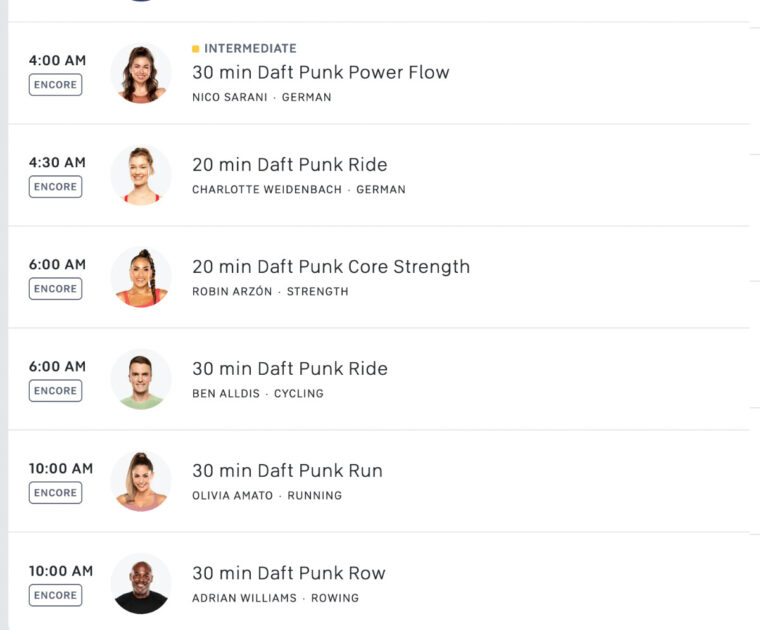
Task: Open 20 min Daft Punk Ride class
Action: pyautogui.click(x=289, y=165)
